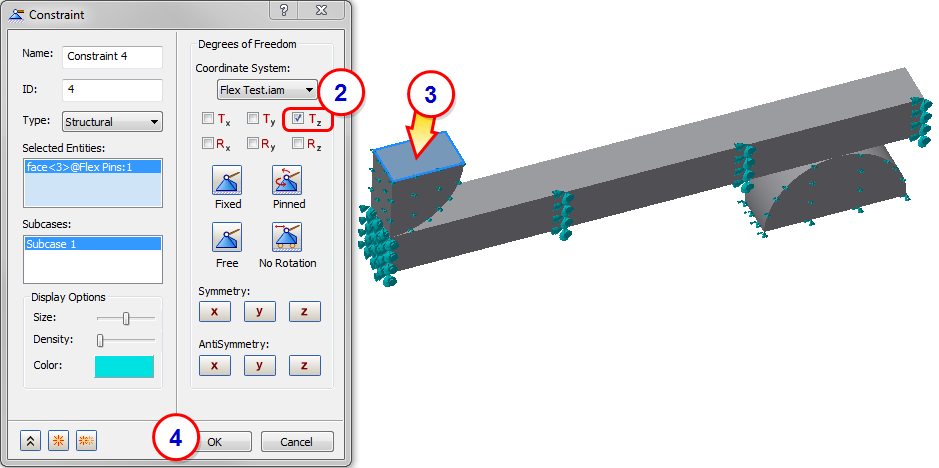The image size is (939, 468).
Task: Select Subcase 1 in Subcases list
Action: (x=93, y=244)
